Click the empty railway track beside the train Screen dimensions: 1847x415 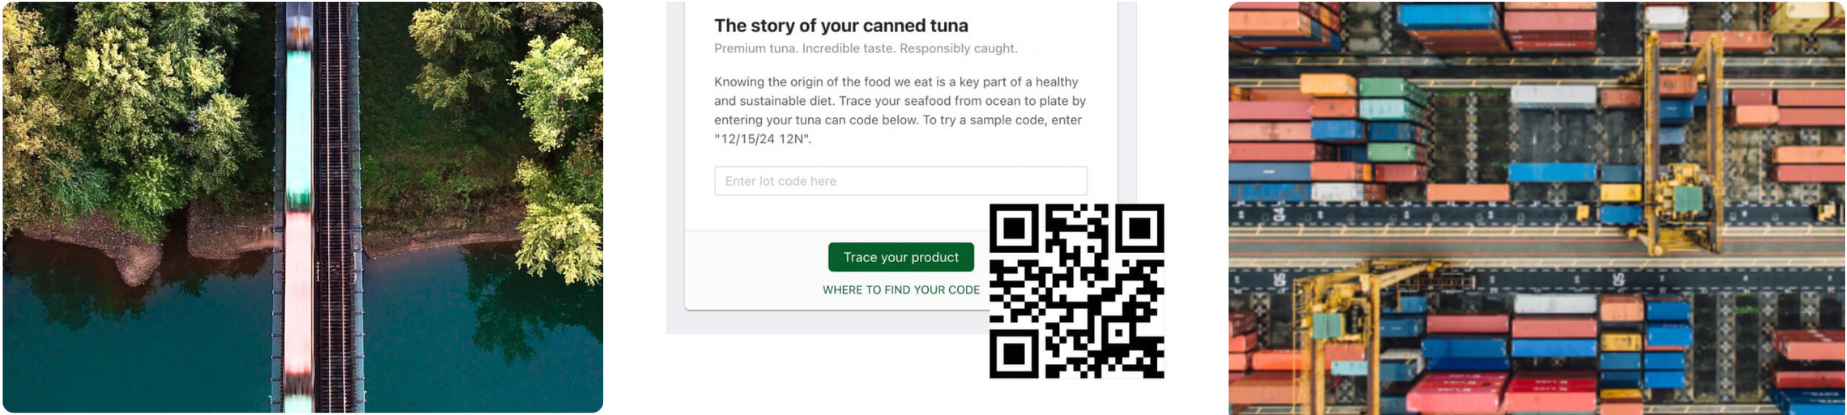[x=335, y=207]
